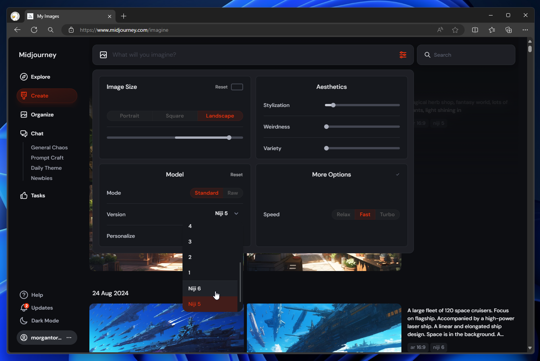This screenshot has width=540, height=361.
Task: Open the Organize icon in sidebar
Action: point(23,115)
